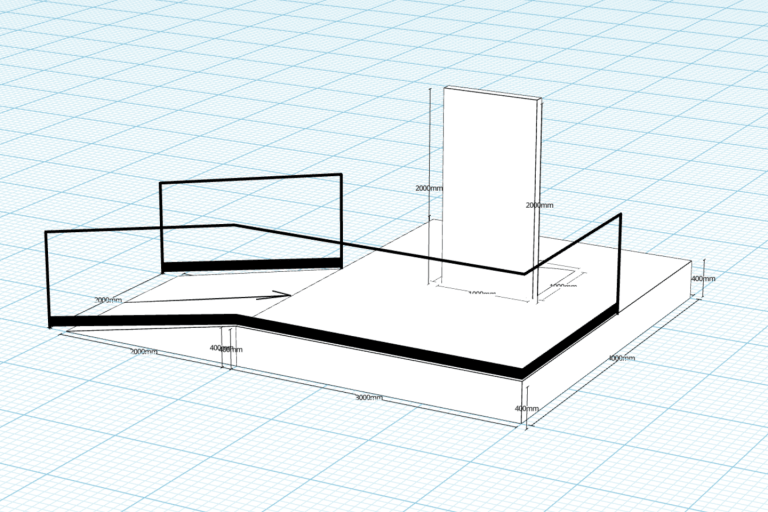
Task: Click the 400mm label at platform's front corner
Action: coord(527,408)
